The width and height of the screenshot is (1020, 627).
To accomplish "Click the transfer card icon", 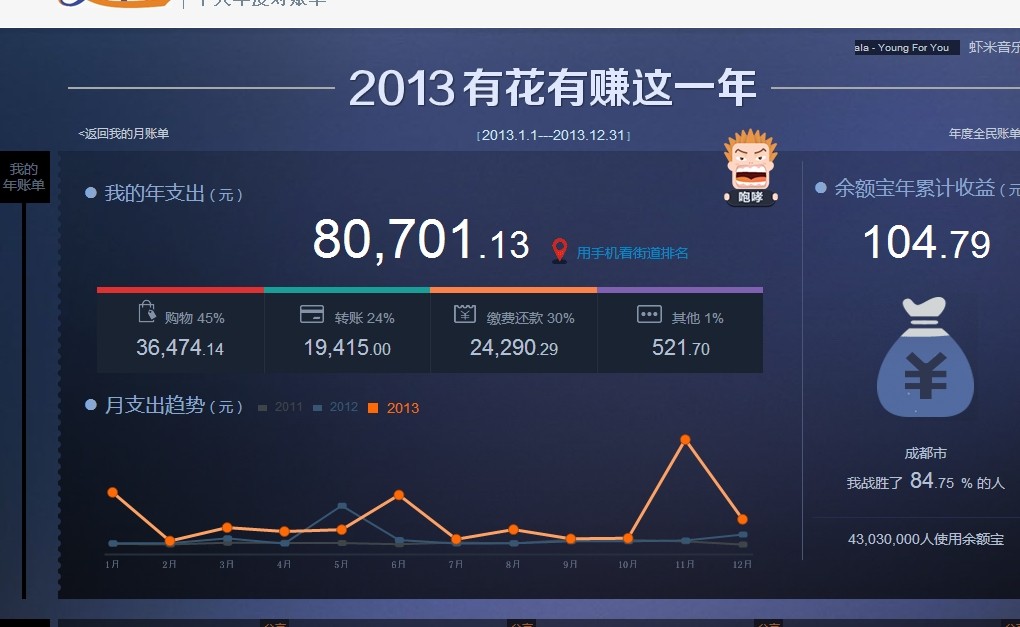I will tap(312, 314).
